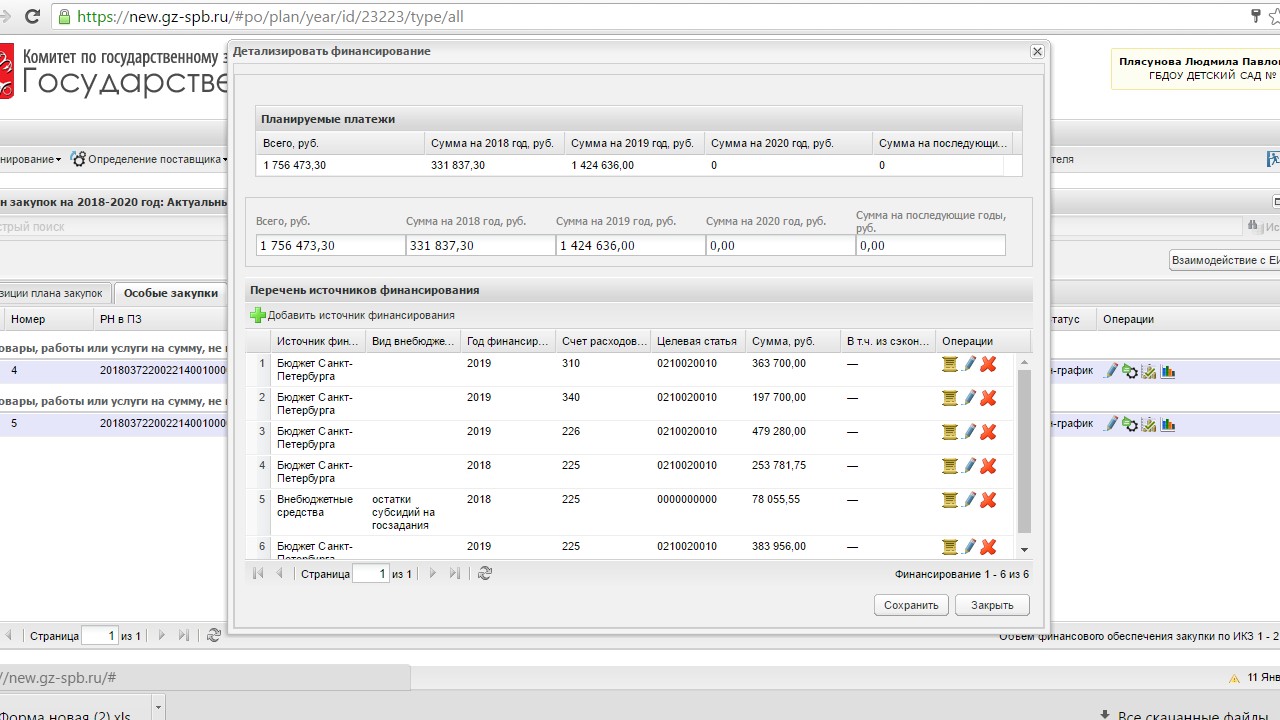Go to first page in financing dialog pager
Image resolution: width=1280 pixels, height=720 pixels.
click(258, 574)
